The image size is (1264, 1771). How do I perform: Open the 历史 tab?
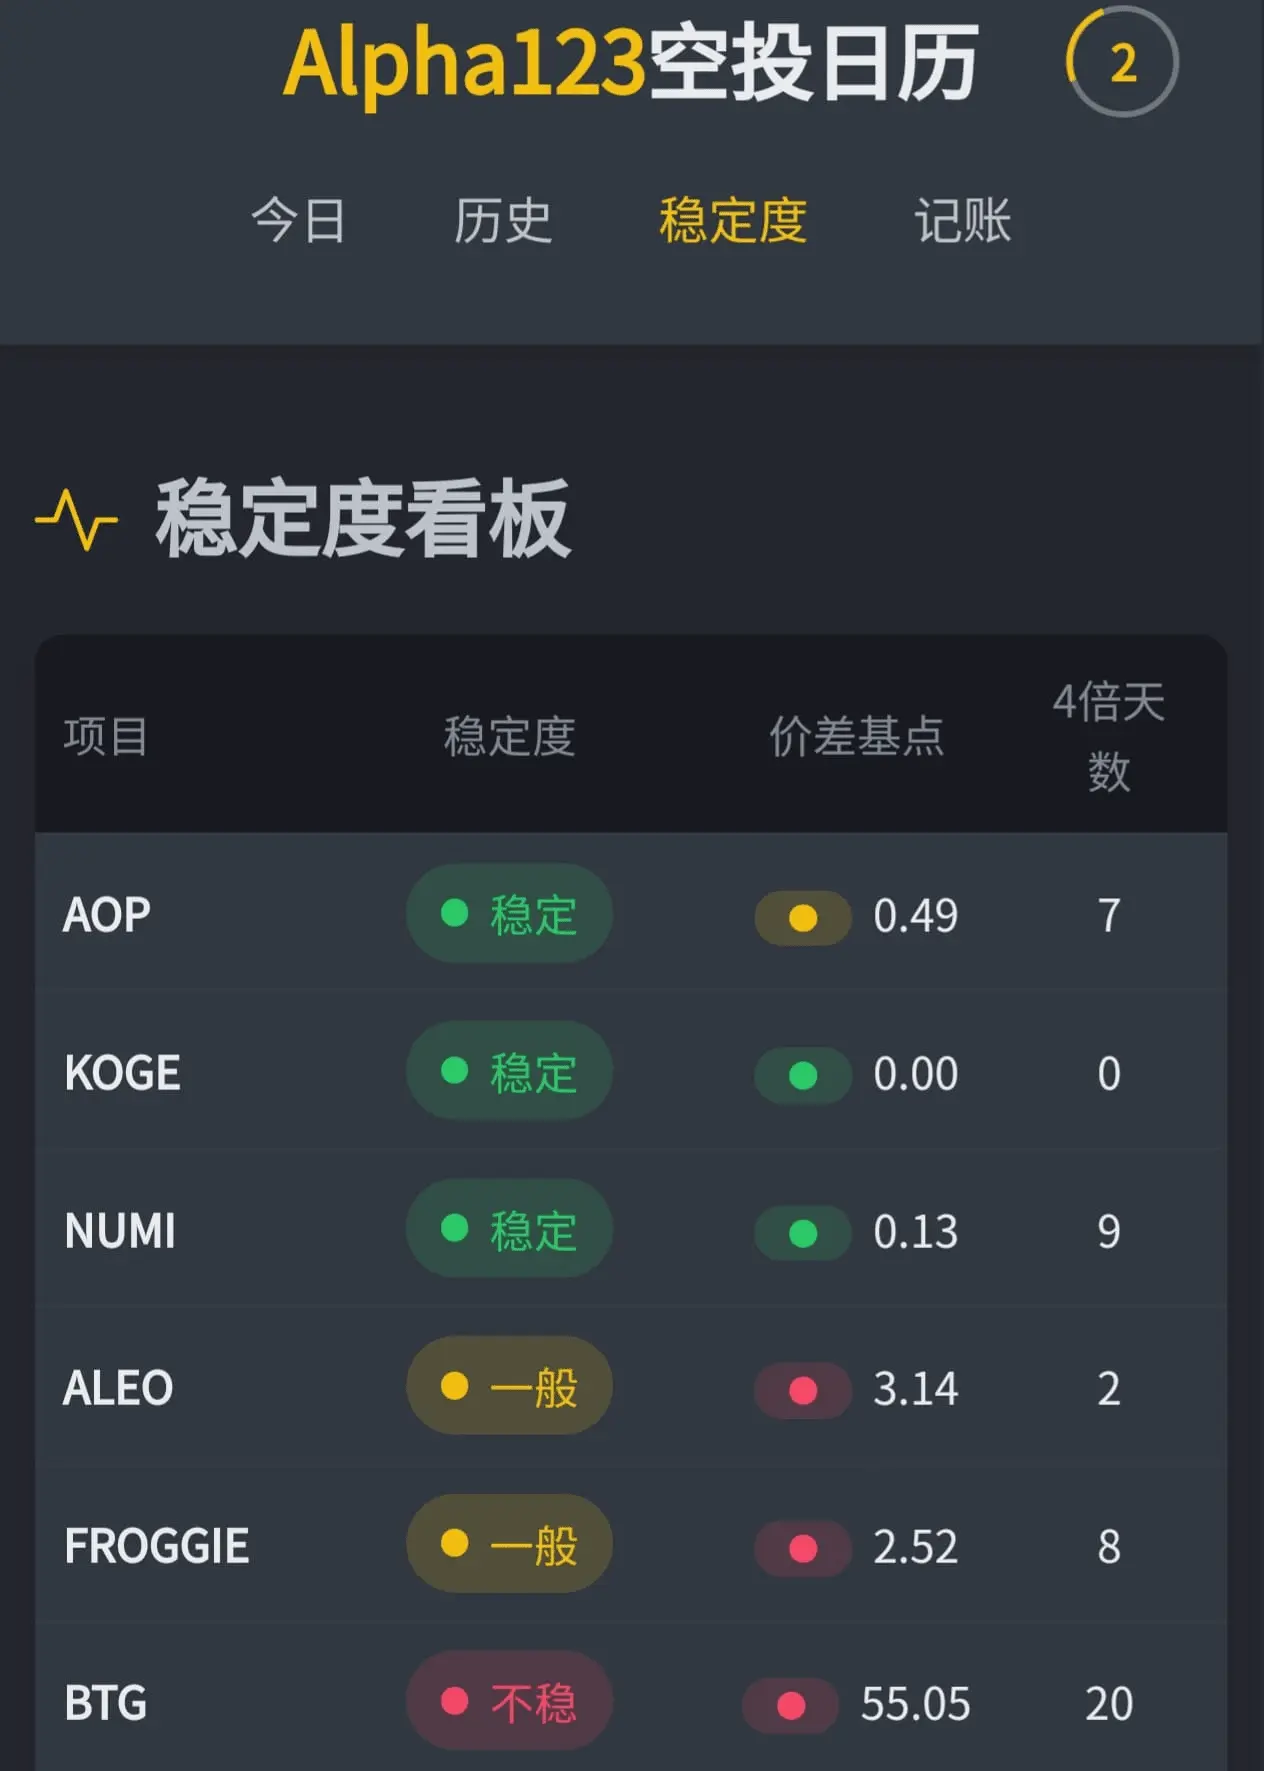pos(502,221)
